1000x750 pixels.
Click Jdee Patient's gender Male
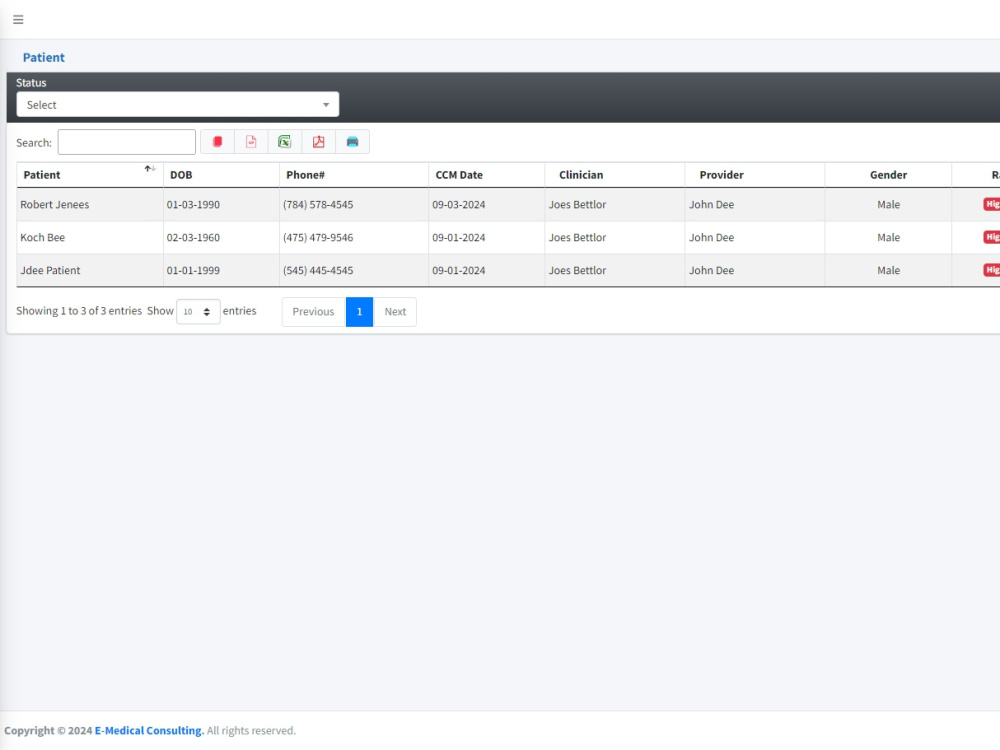[x=888, y=270]
